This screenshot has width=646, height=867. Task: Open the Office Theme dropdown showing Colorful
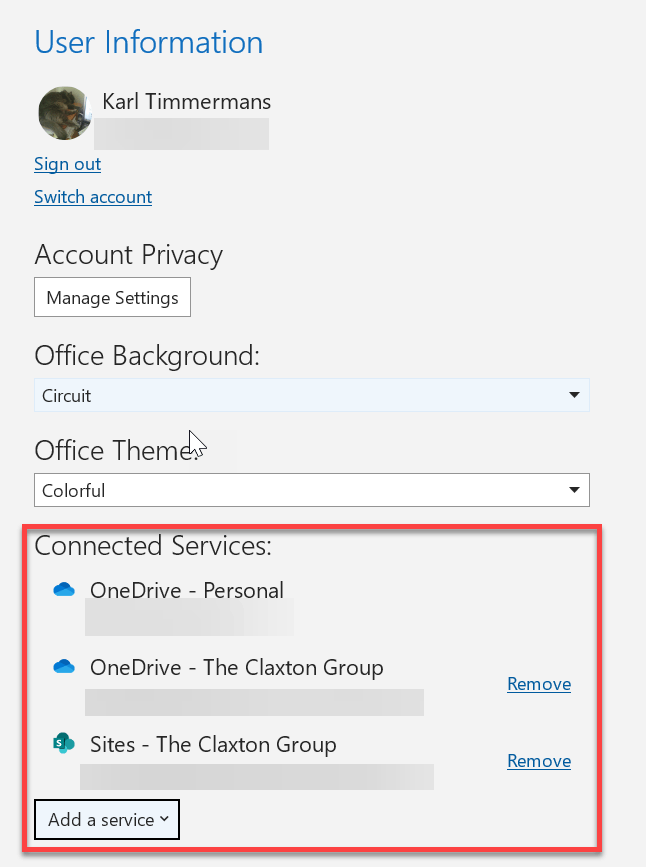[312, 490]
